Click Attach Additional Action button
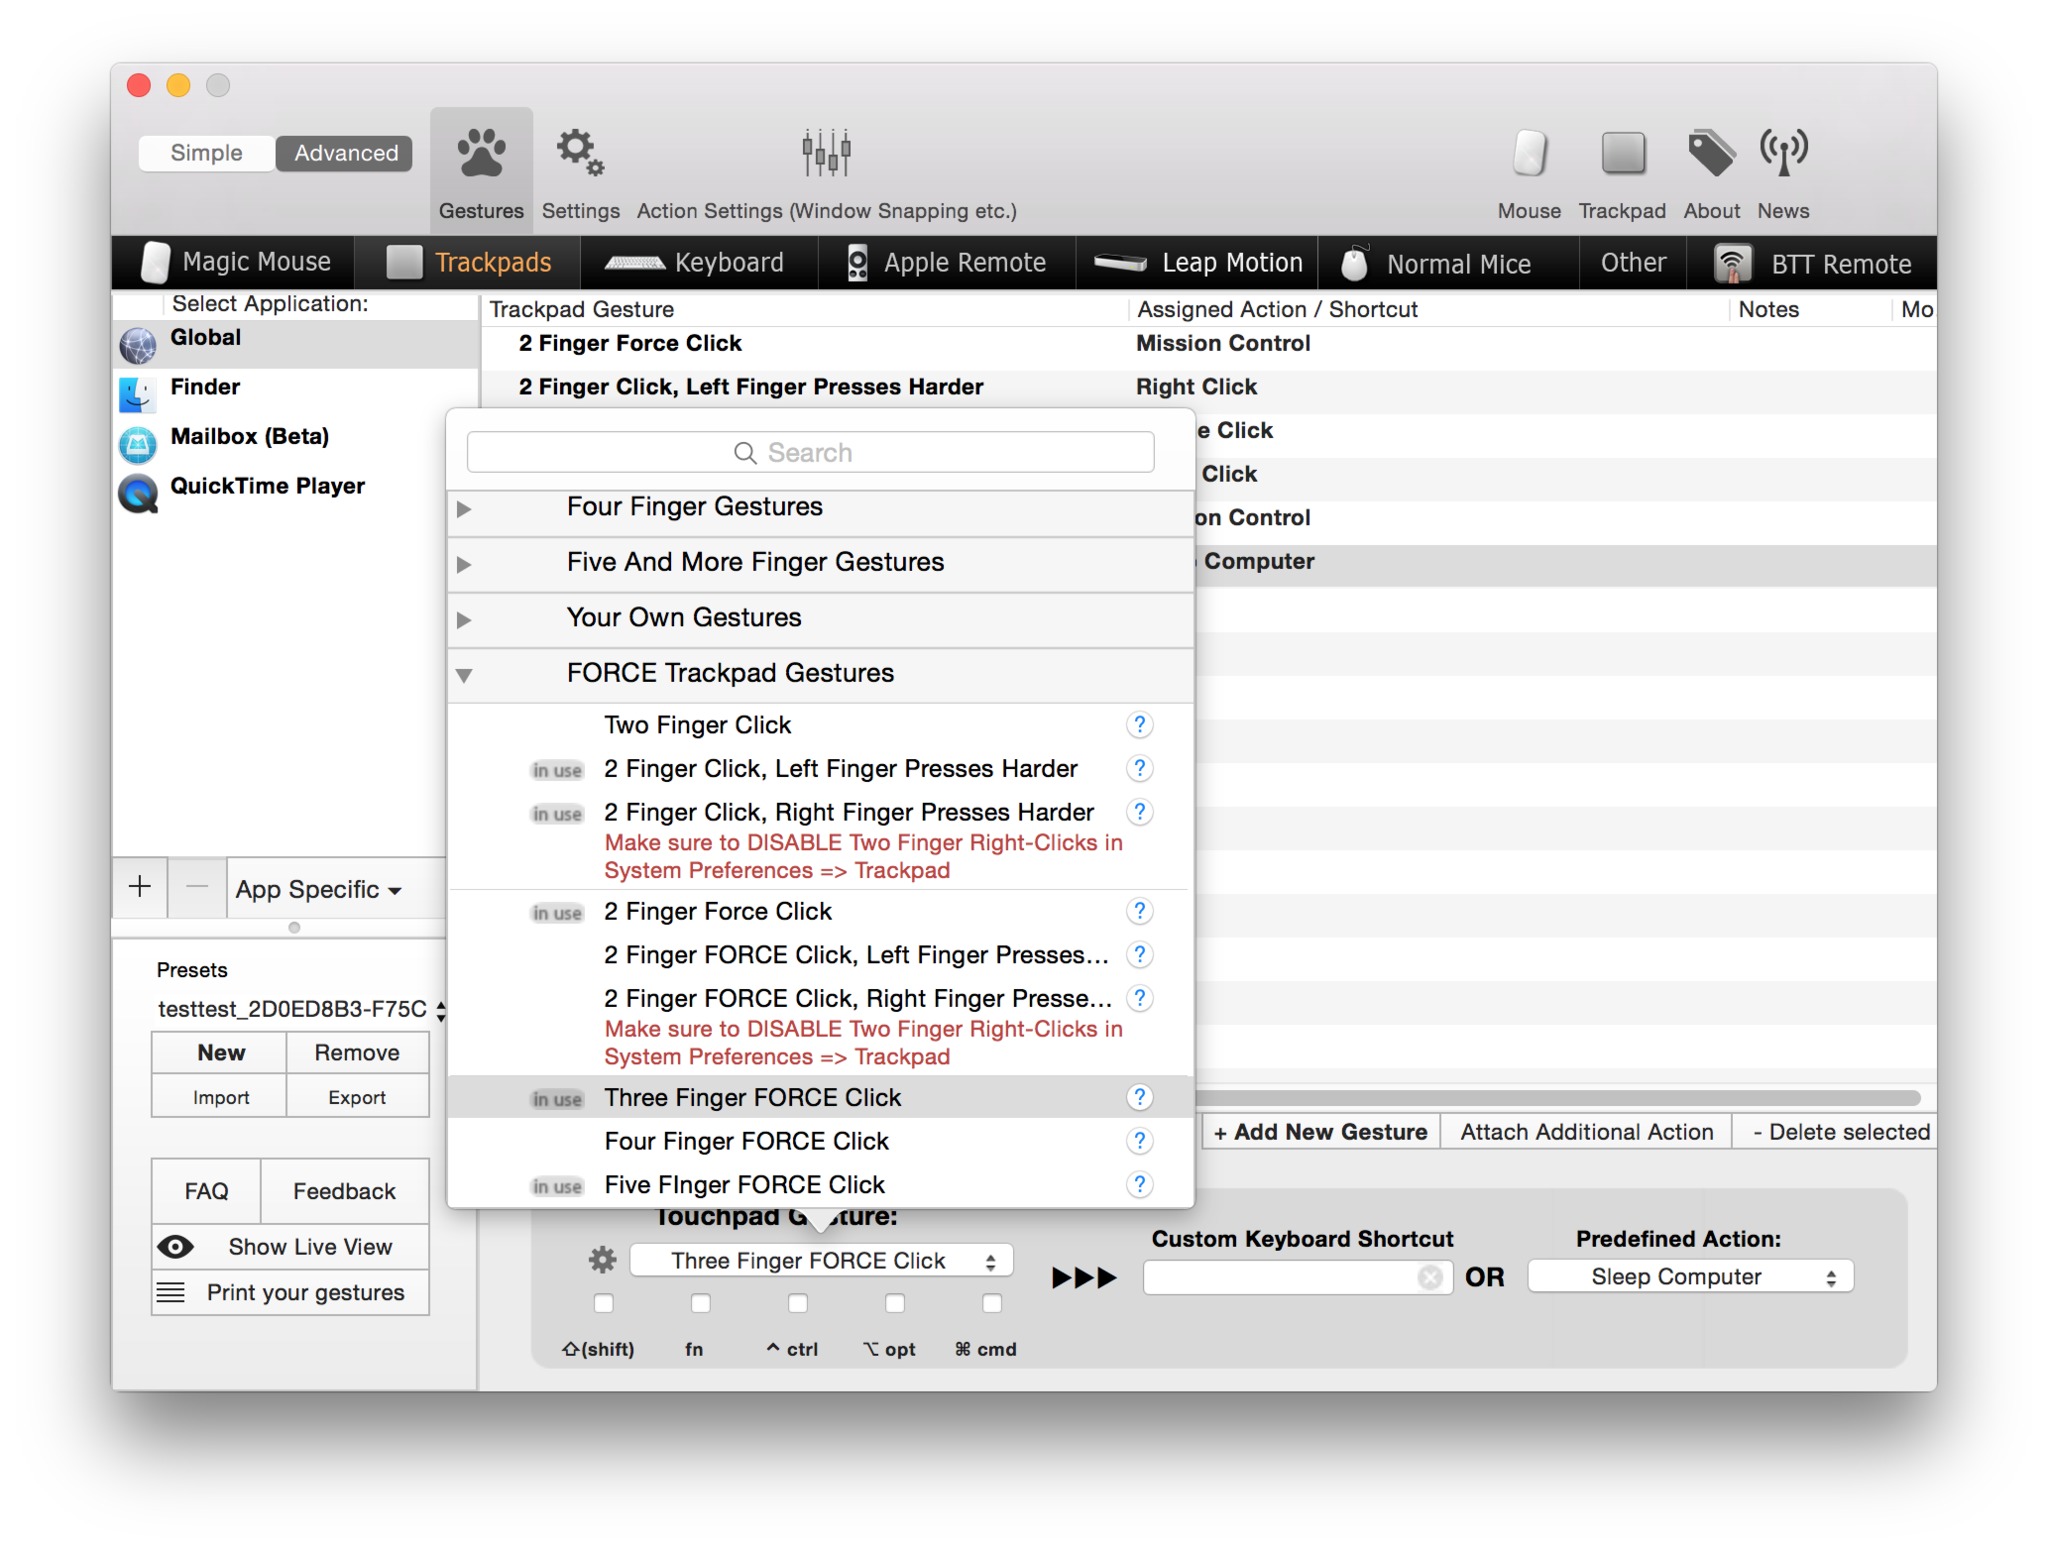 (x=1587, y=1132)
